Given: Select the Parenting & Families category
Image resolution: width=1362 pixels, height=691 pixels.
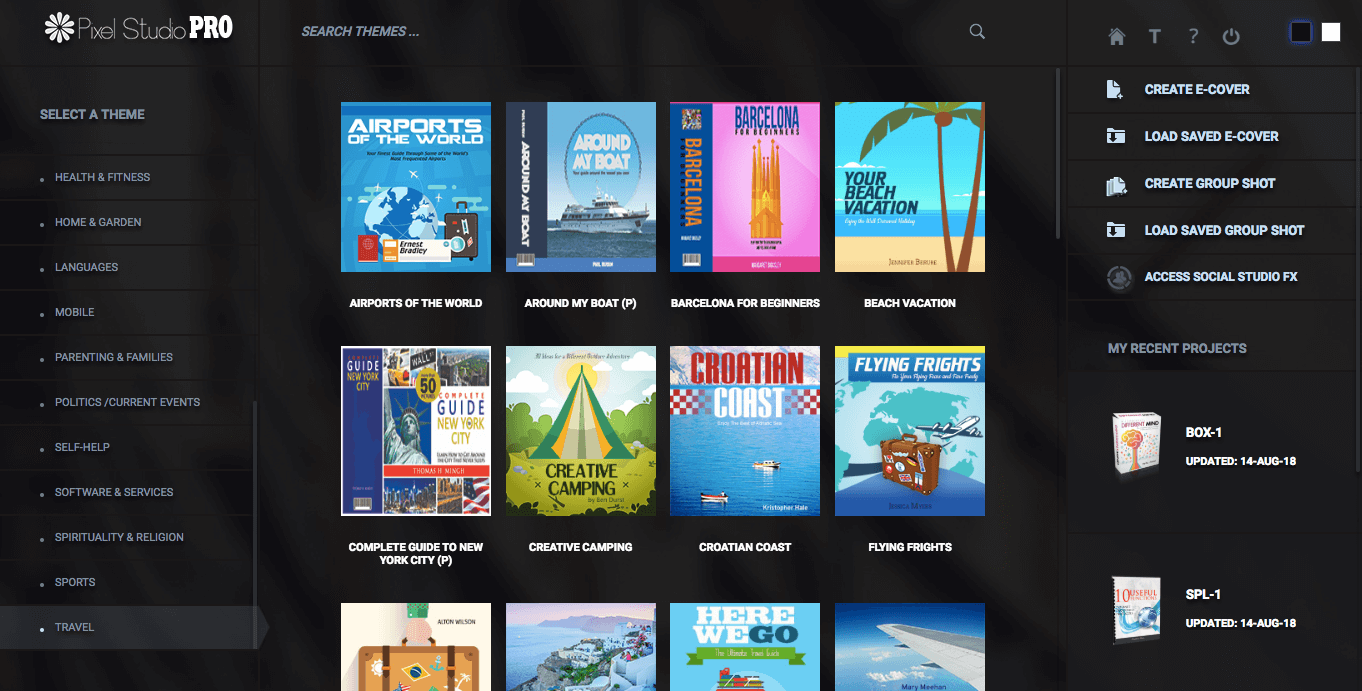Looking at the screenshot, I should [113, 357].
